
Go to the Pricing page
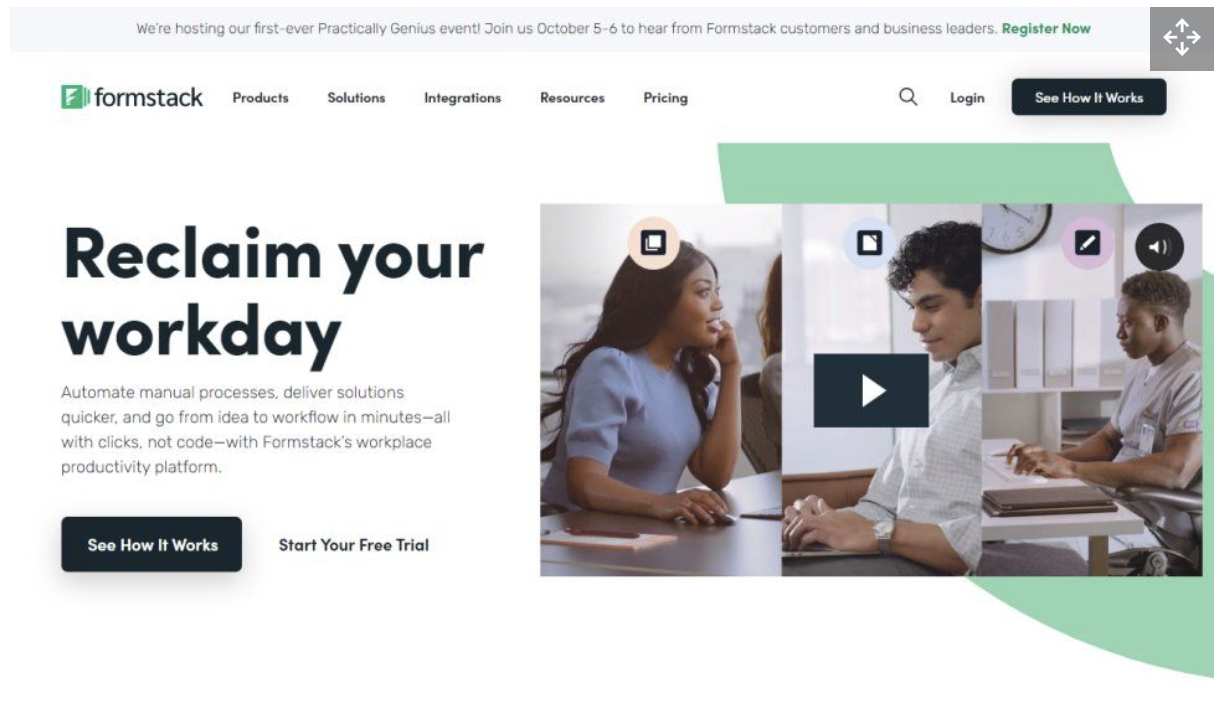click(x=665, y=98)
